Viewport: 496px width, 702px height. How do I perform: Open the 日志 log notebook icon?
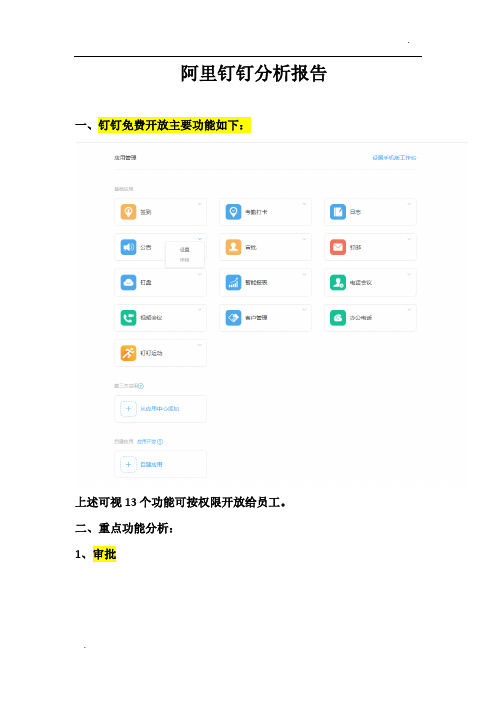tap(338, 212)
